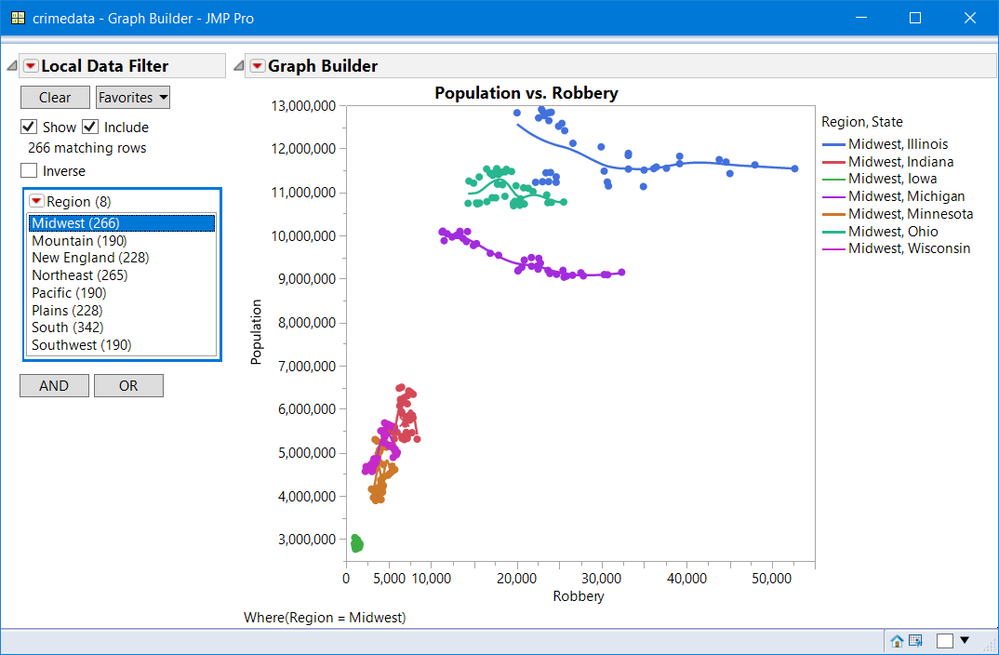Tick the empty box in the status bar

point(944,640)
